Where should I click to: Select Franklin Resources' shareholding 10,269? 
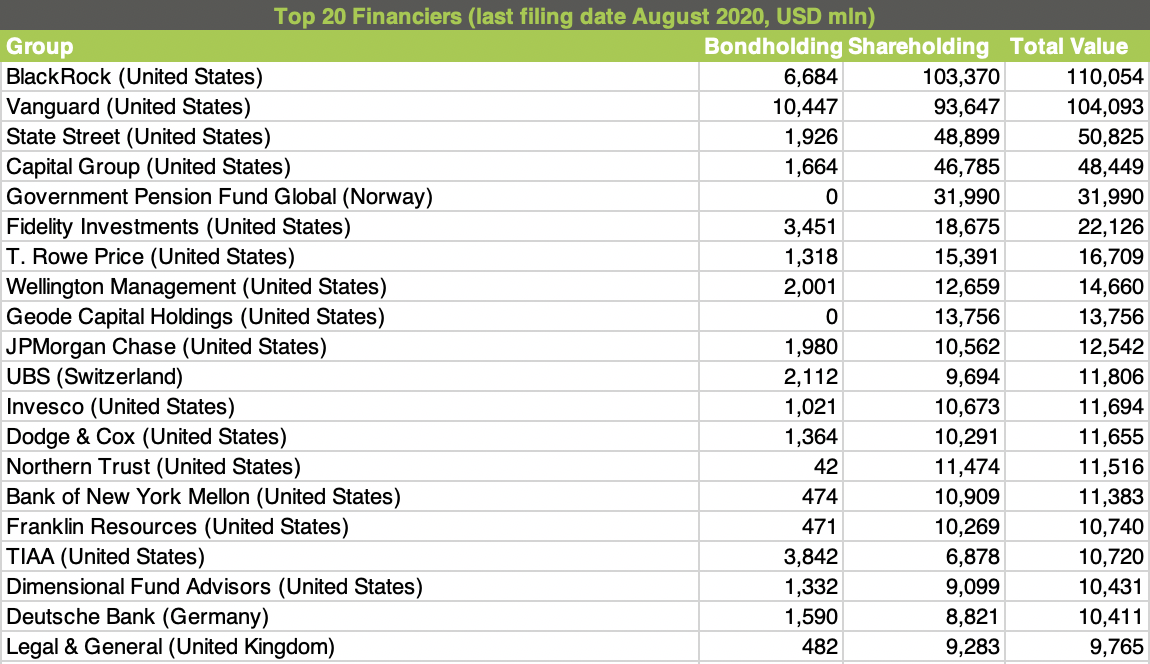point(924,528)
